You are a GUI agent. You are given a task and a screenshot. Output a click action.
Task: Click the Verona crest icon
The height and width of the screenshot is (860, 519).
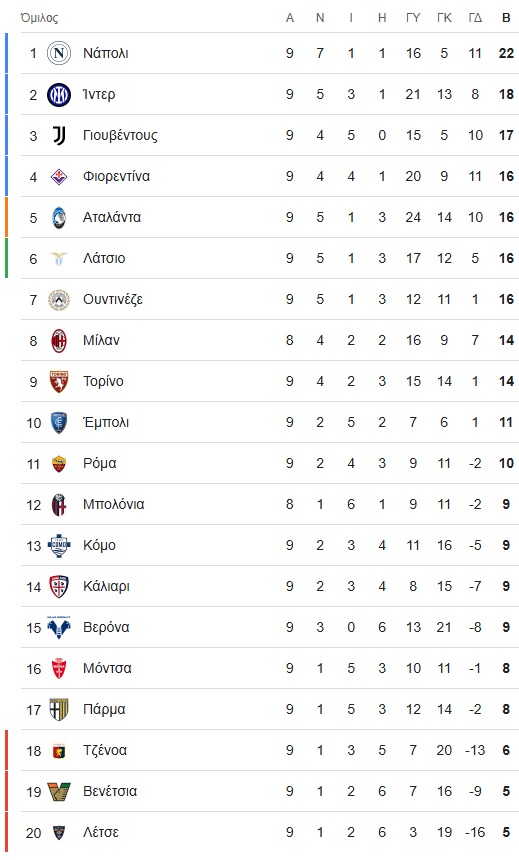point(59,627)
